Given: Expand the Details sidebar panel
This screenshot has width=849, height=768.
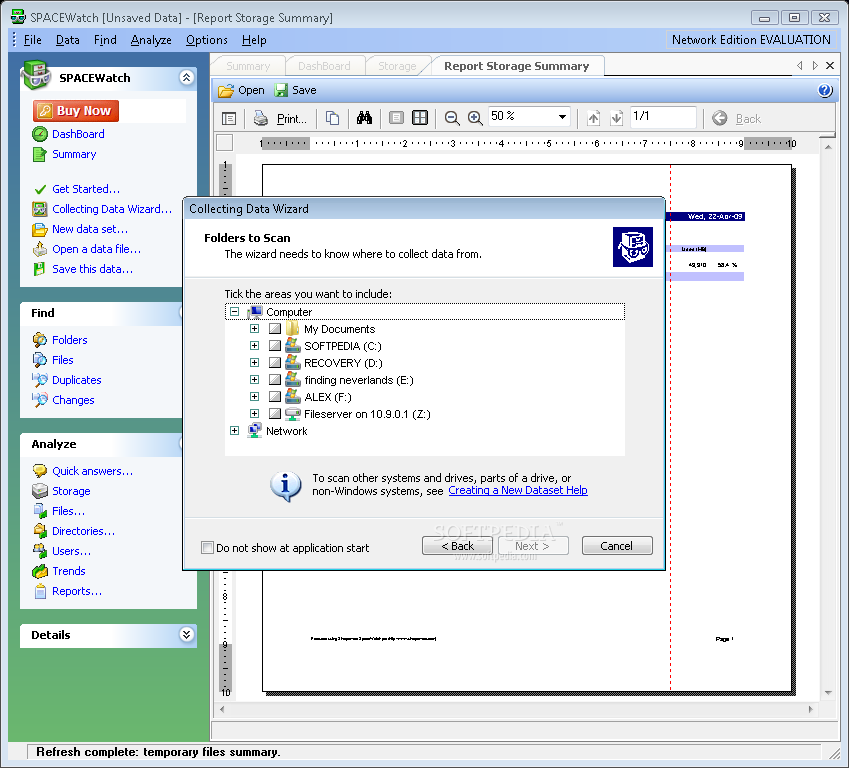Looking at the screenshot, I should coord(186,634).
